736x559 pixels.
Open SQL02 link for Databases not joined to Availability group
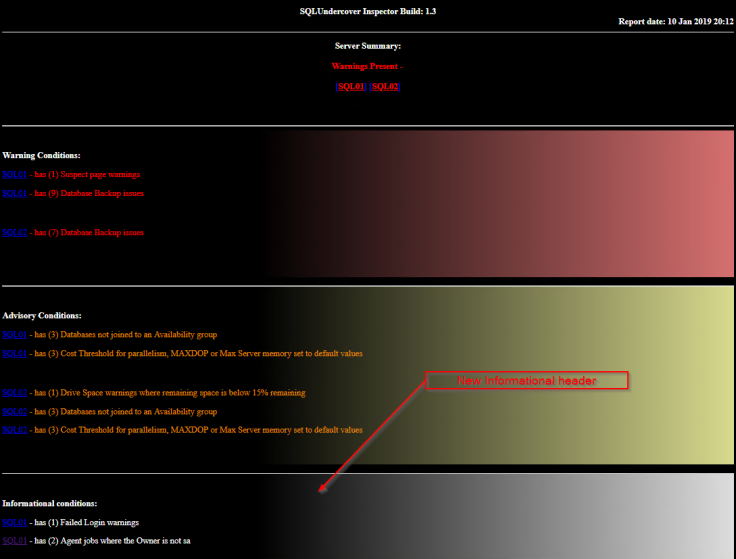click(x=15, y=412)
